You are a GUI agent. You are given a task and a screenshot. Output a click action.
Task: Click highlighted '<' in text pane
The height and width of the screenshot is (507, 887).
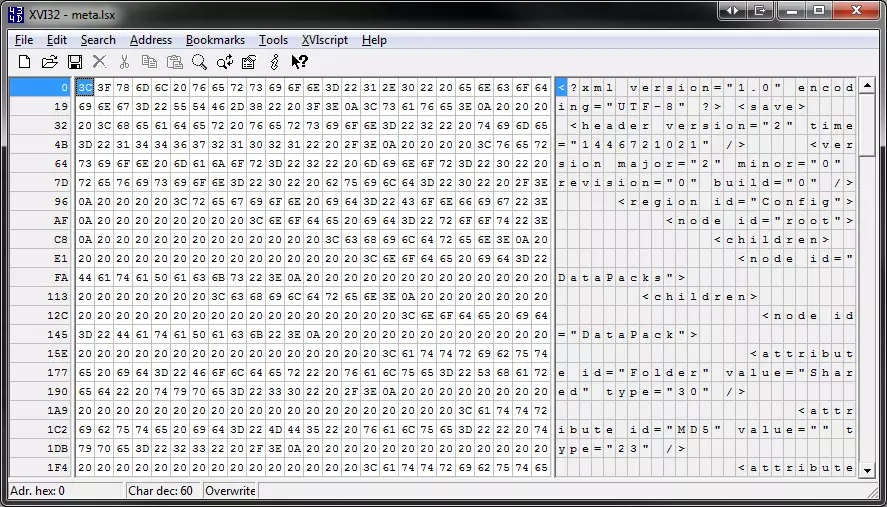(x=562, y=88)
